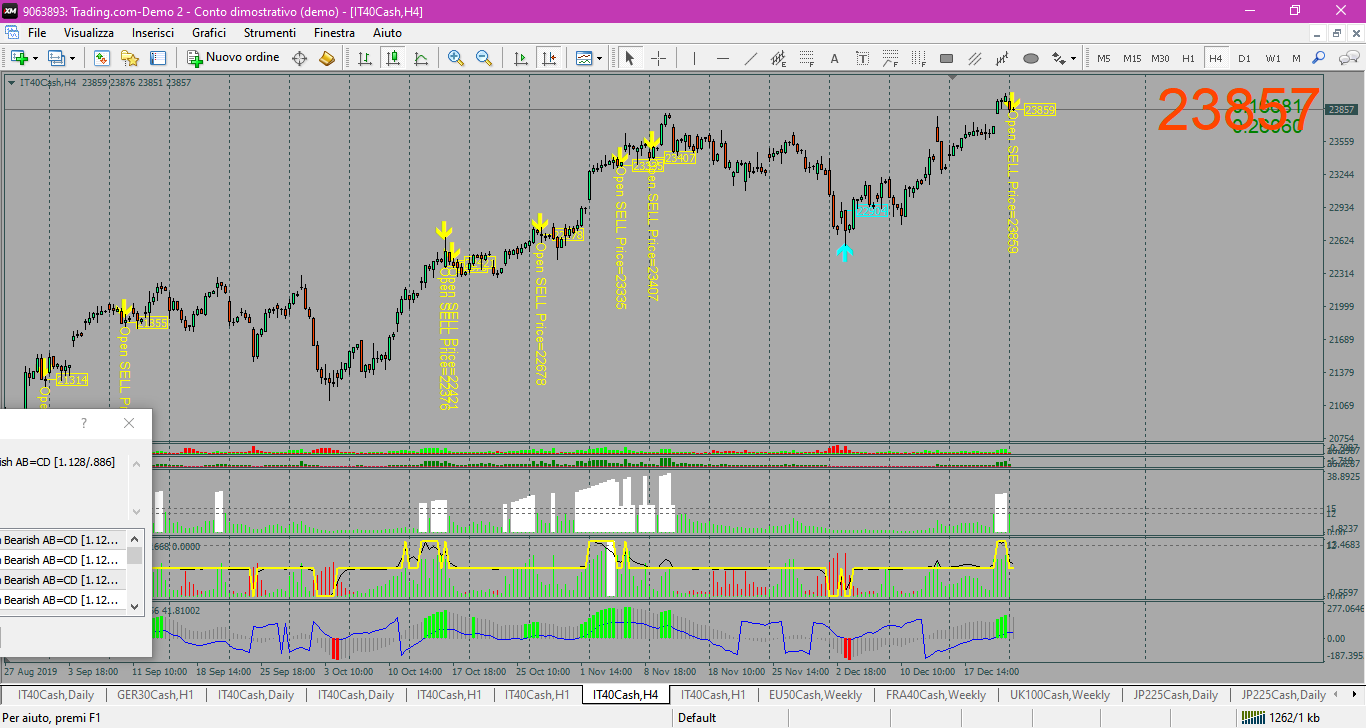Select the rectangle shape tool
The width and height of the screenshot is (1366, 728).
(x=947, y=58)
